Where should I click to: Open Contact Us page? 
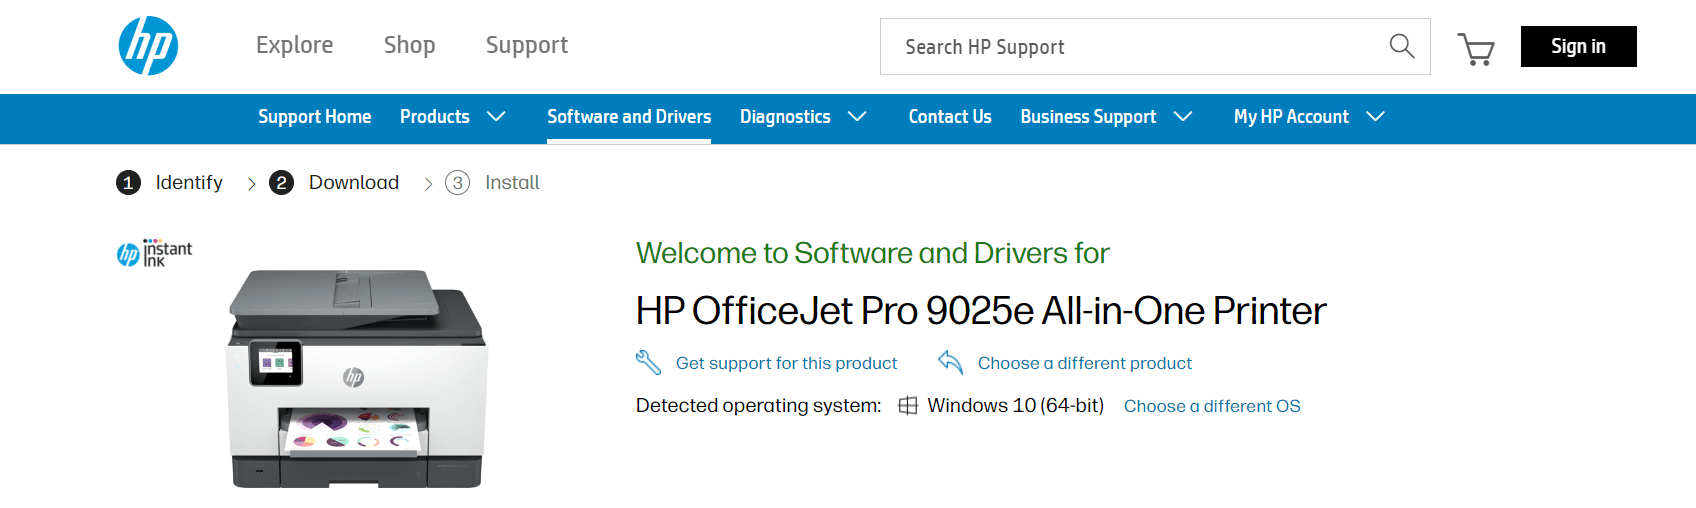[950, 117]
